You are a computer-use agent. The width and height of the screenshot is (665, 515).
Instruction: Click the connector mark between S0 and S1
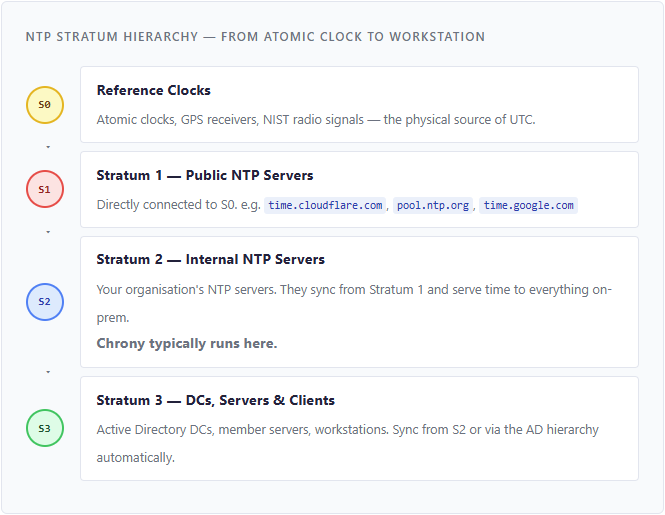pyautogui.click(x=48, y=147)
